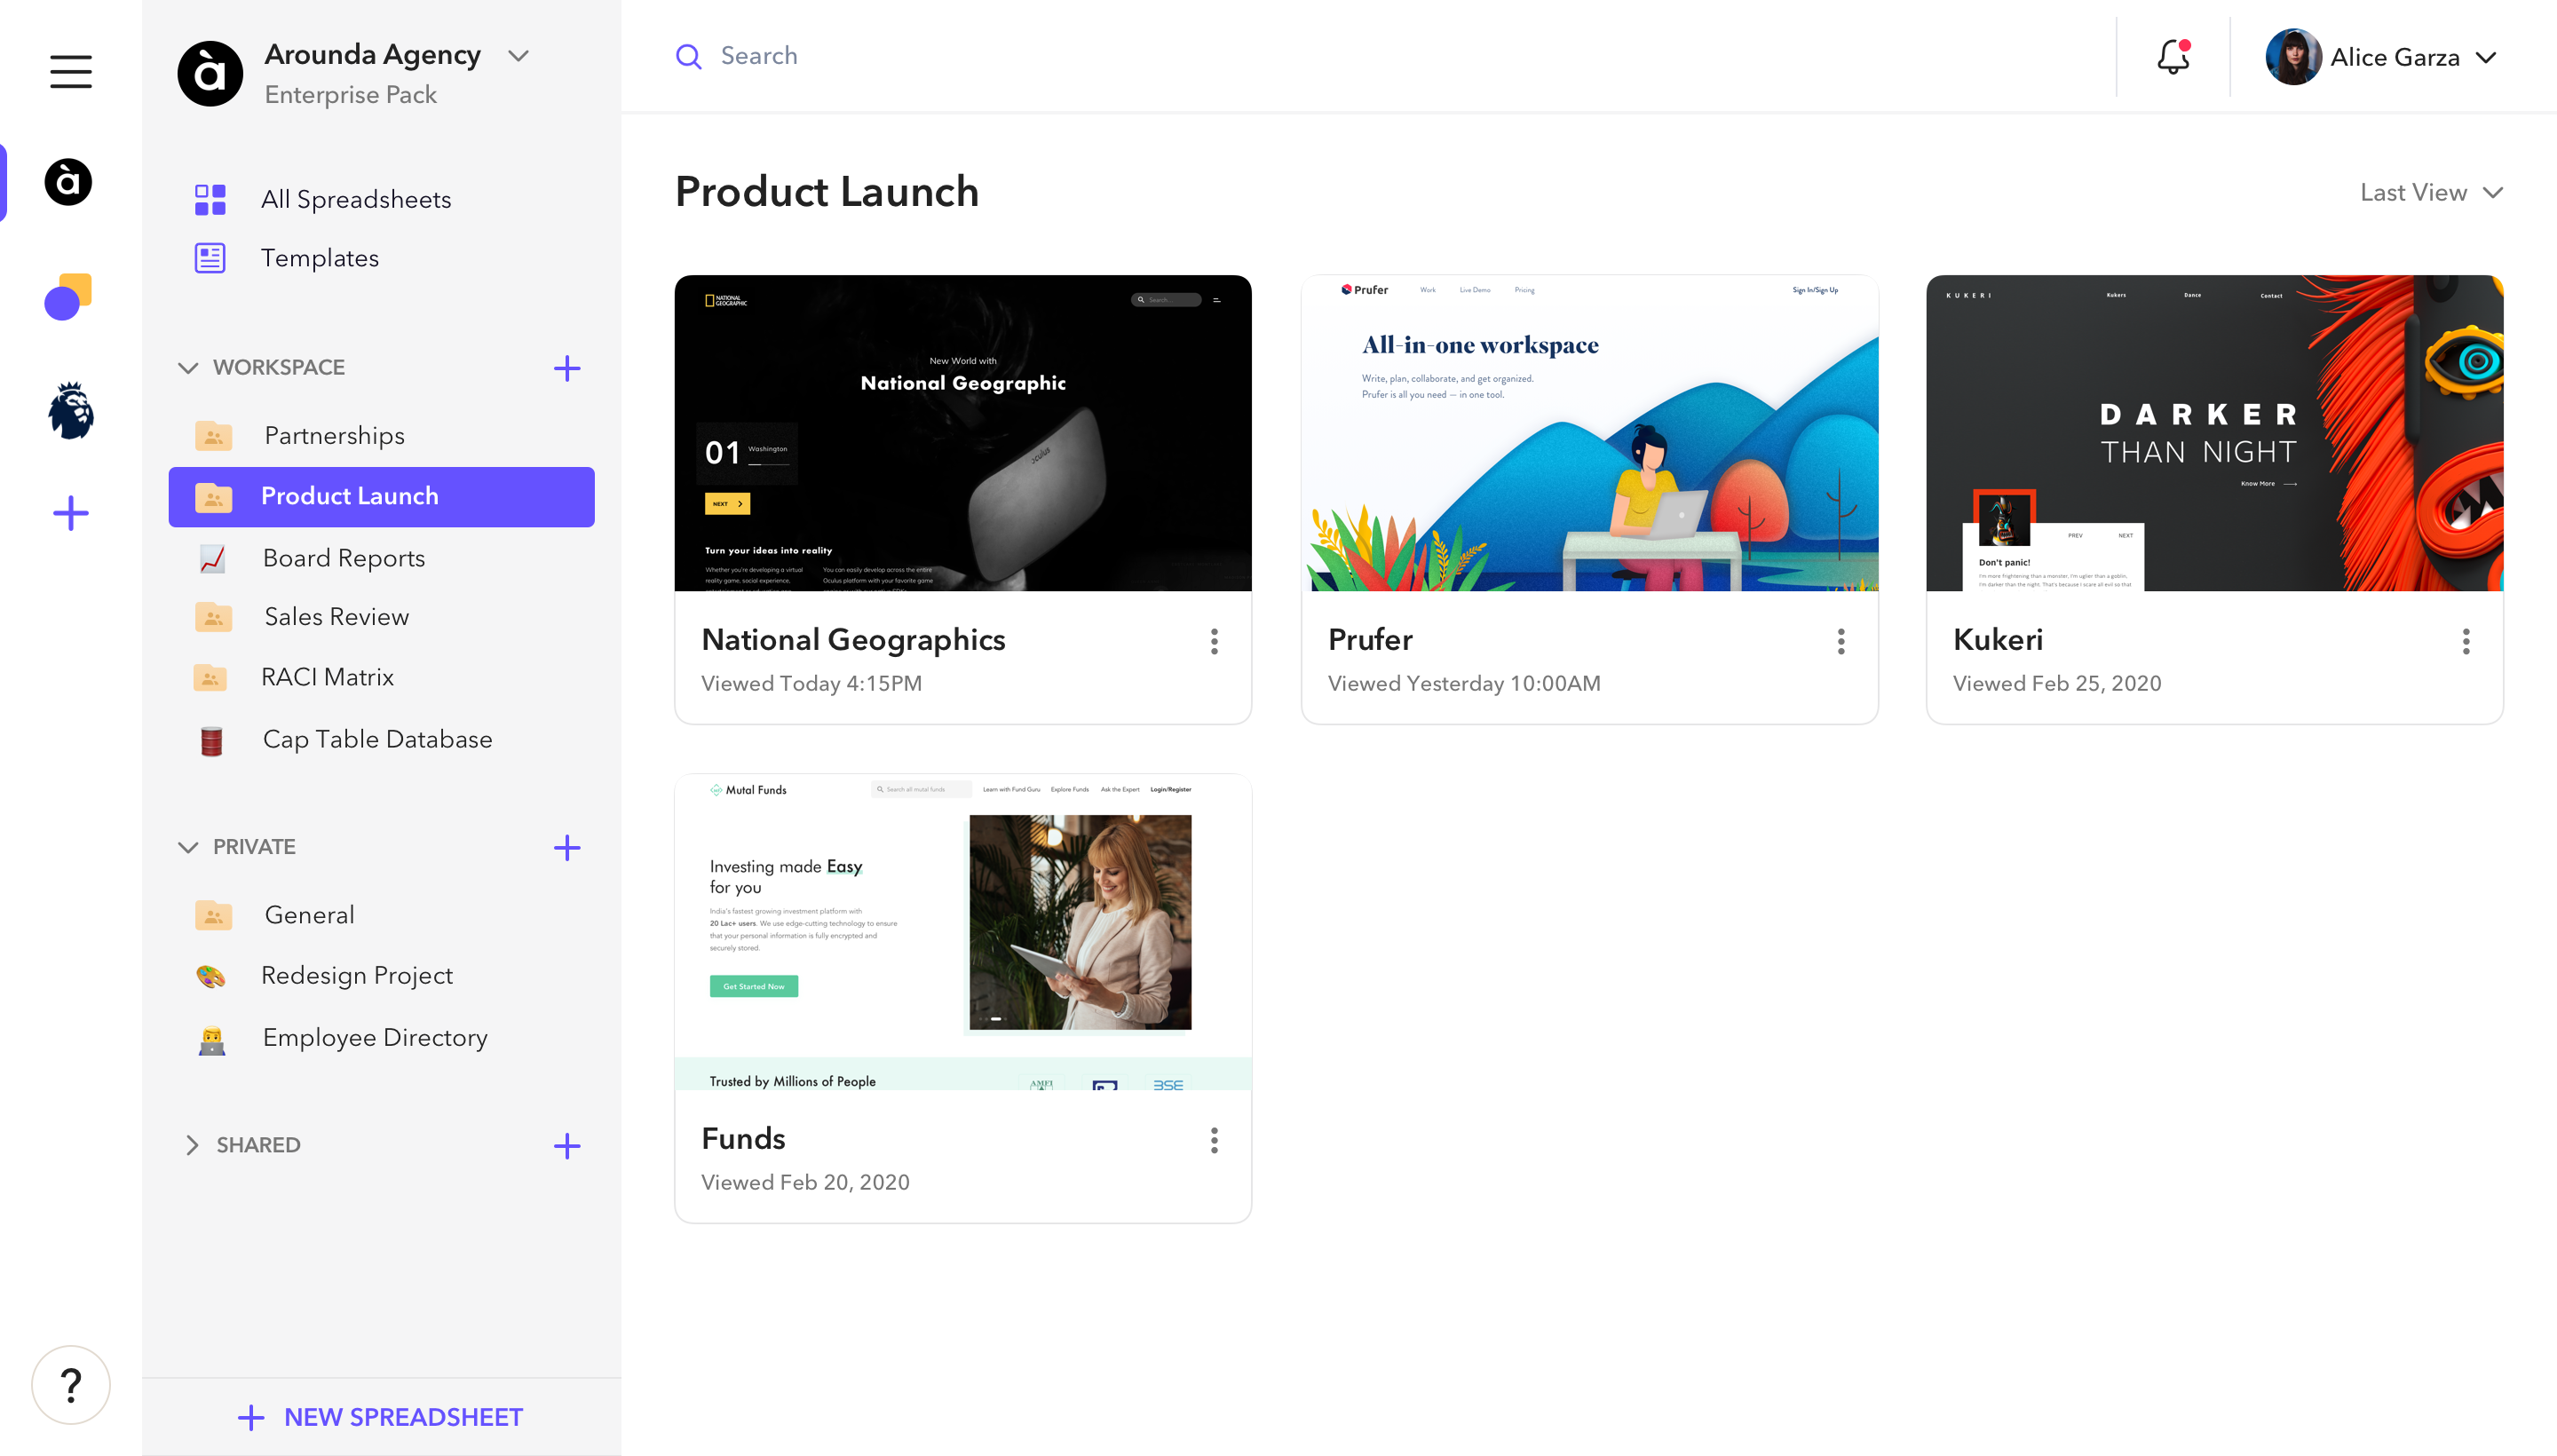This screenshot has height=1456, width=2557.
Task: Open Funds card three-dot options
Action: (1214, 1141)
